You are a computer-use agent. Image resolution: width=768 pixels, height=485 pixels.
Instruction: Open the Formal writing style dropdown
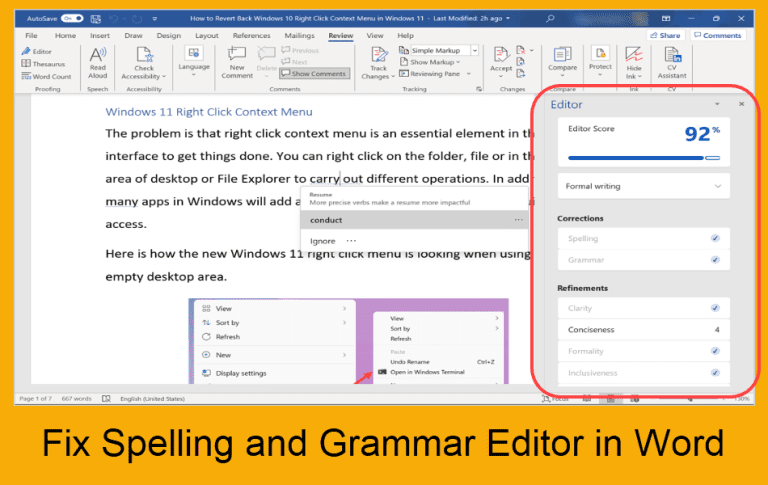pyautogui.click(x=644, y=186)
